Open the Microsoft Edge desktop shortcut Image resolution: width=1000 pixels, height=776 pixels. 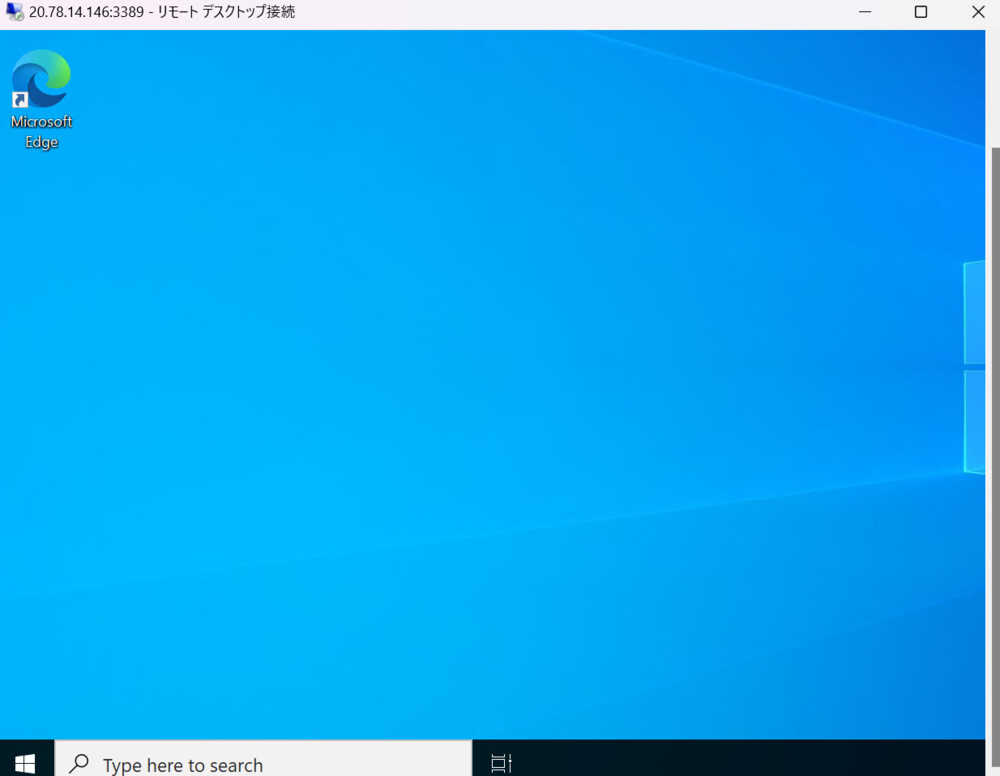[41, 99]
